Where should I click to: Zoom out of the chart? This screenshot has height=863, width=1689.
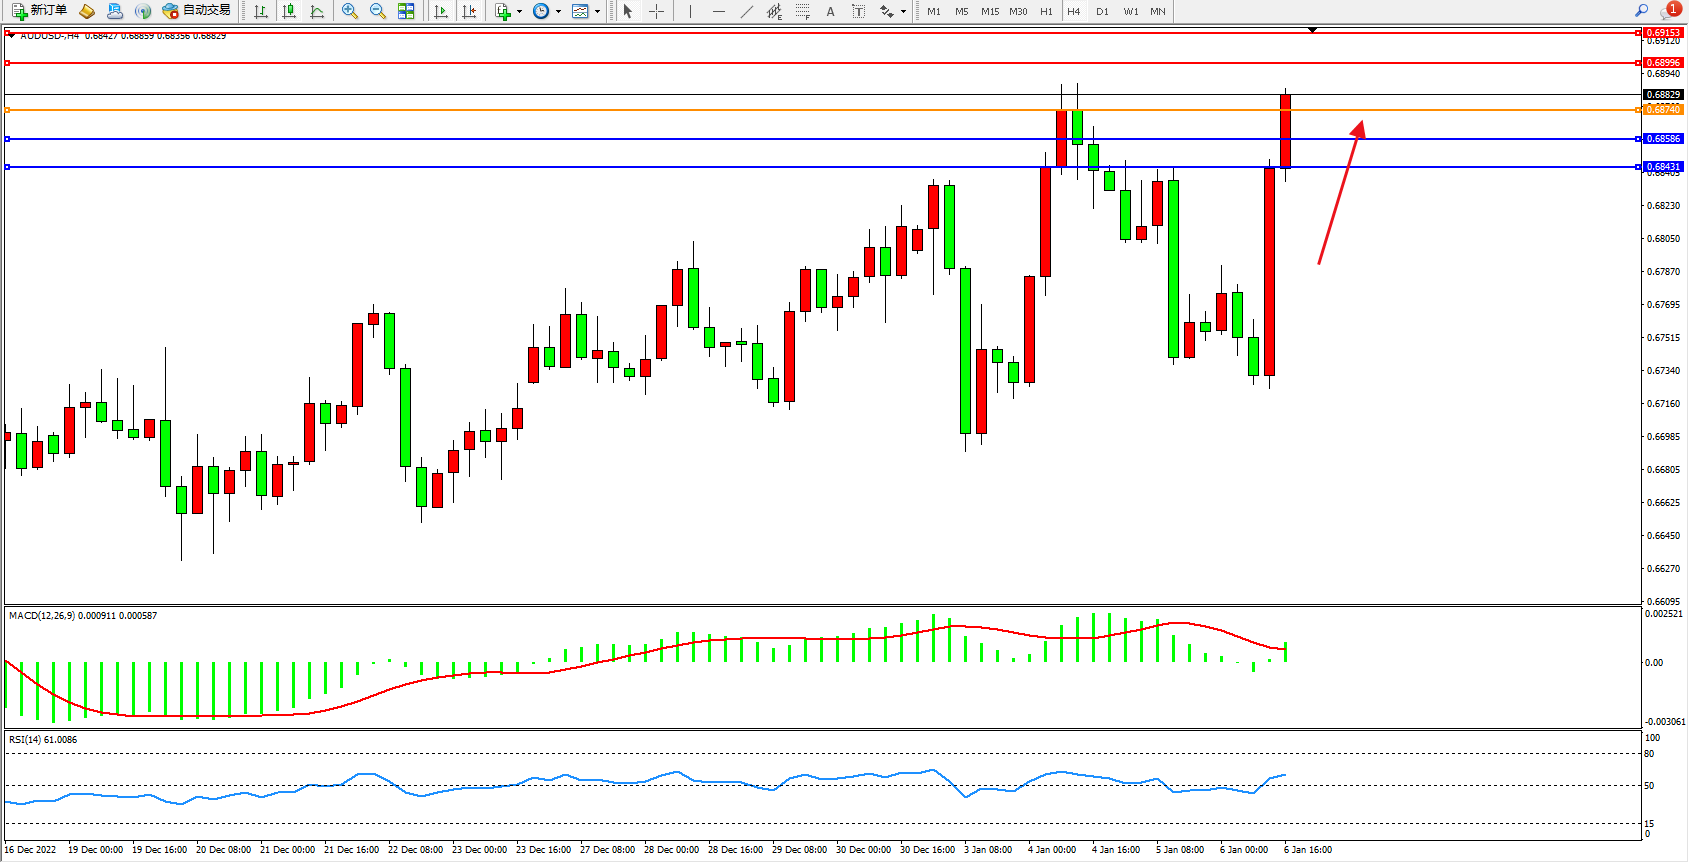378,11
